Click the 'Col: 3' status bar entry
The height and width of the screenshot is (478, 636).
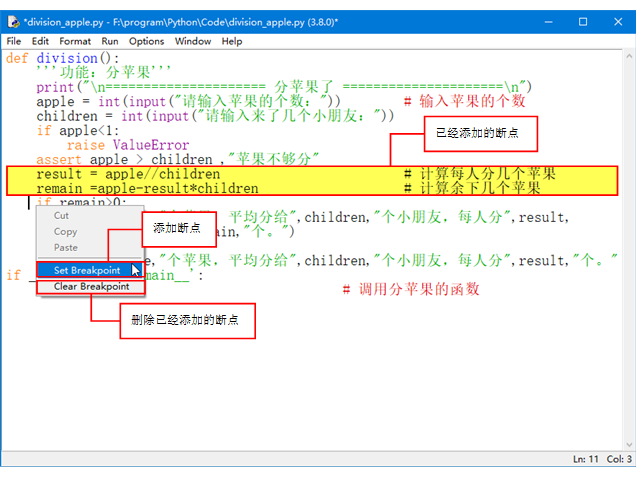(x=619, y=459)
